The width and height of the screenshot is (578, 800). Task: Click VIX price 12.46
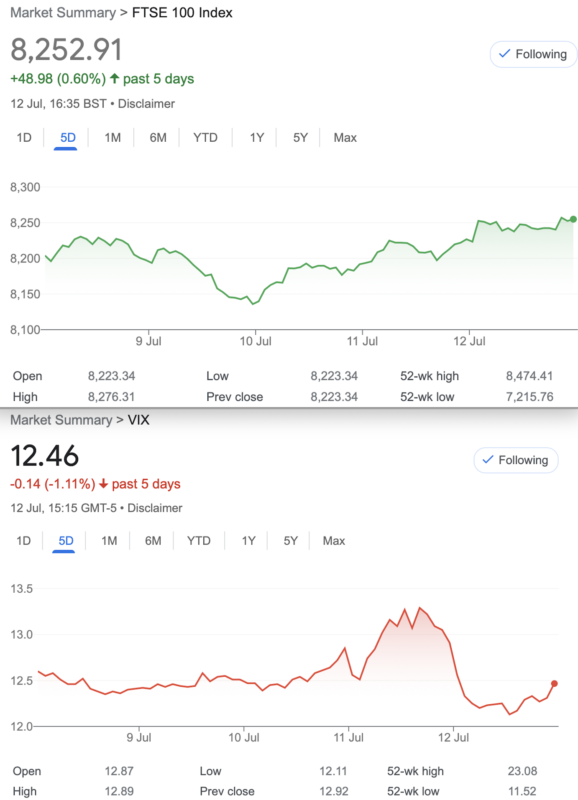point(44,456)
